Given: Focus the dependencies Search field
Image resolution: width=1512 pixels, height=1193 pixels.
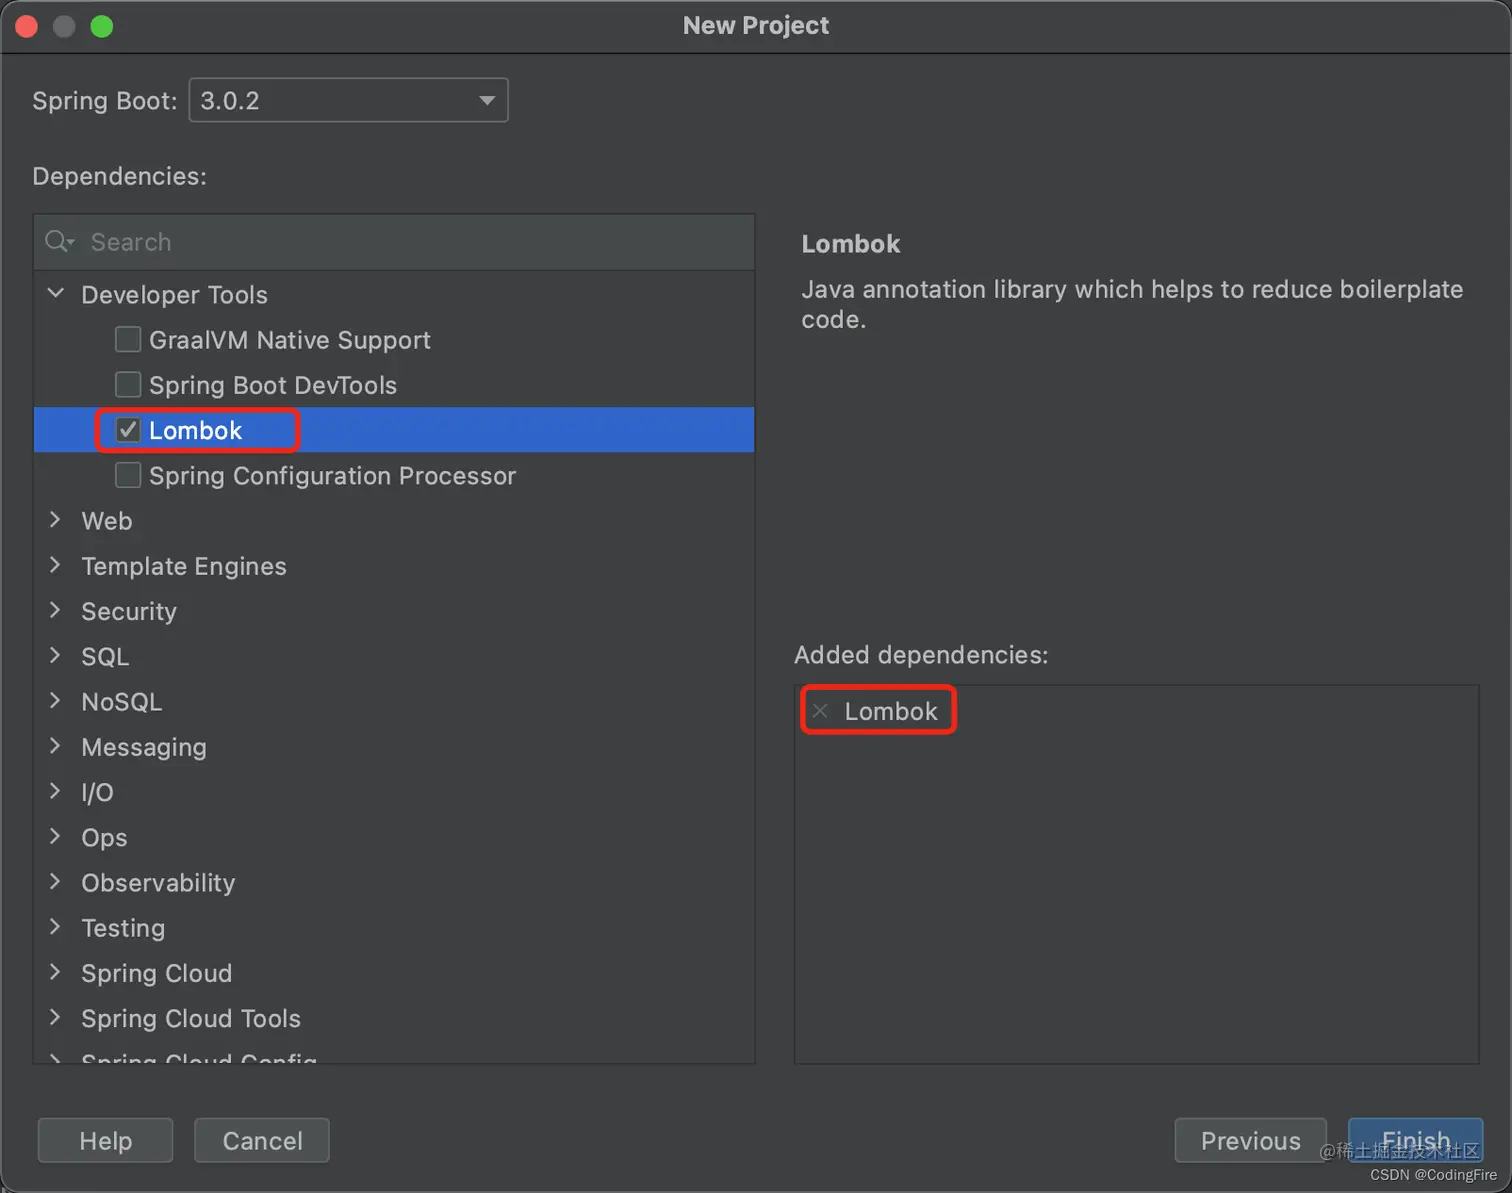Looking at the screenshot, I should click(x=394, y=242).
